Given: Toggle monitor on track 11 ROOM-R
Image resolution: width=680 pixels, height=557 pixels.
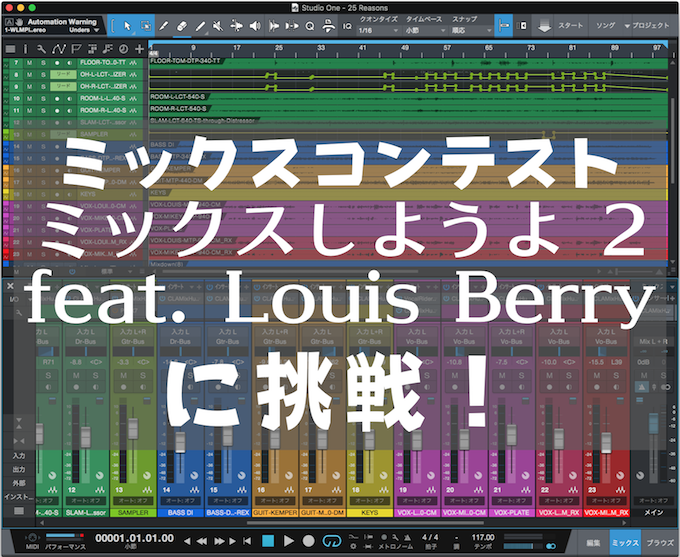Looking at the screenshot, I should tap(70, 111).
